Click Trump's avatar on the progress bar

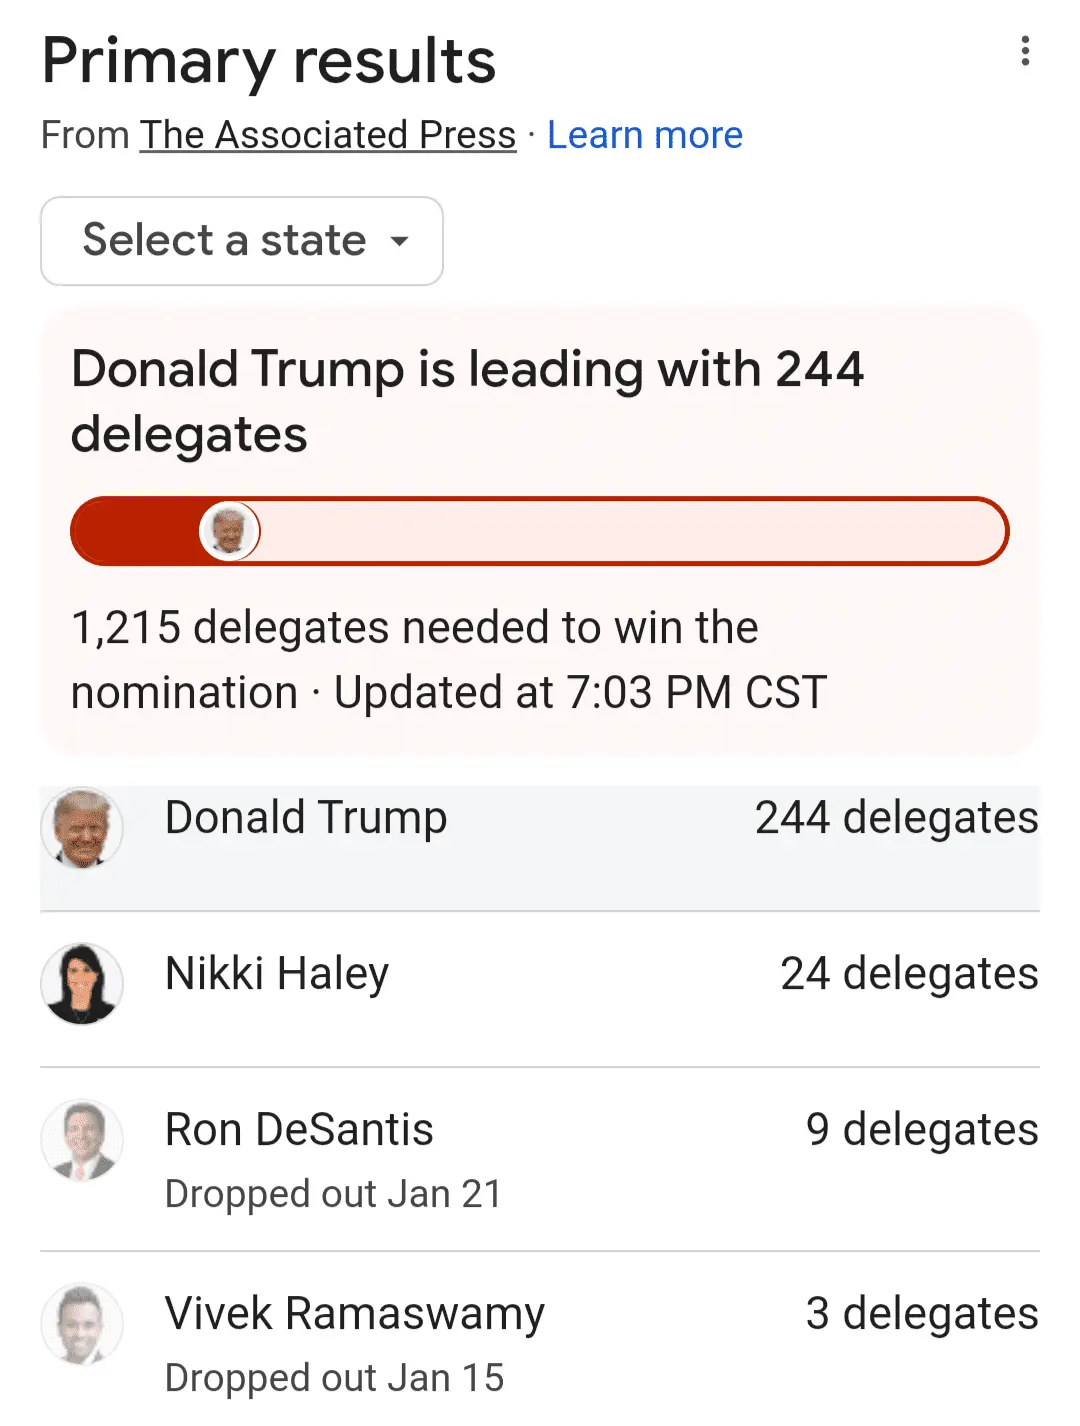tap(230, 531)
